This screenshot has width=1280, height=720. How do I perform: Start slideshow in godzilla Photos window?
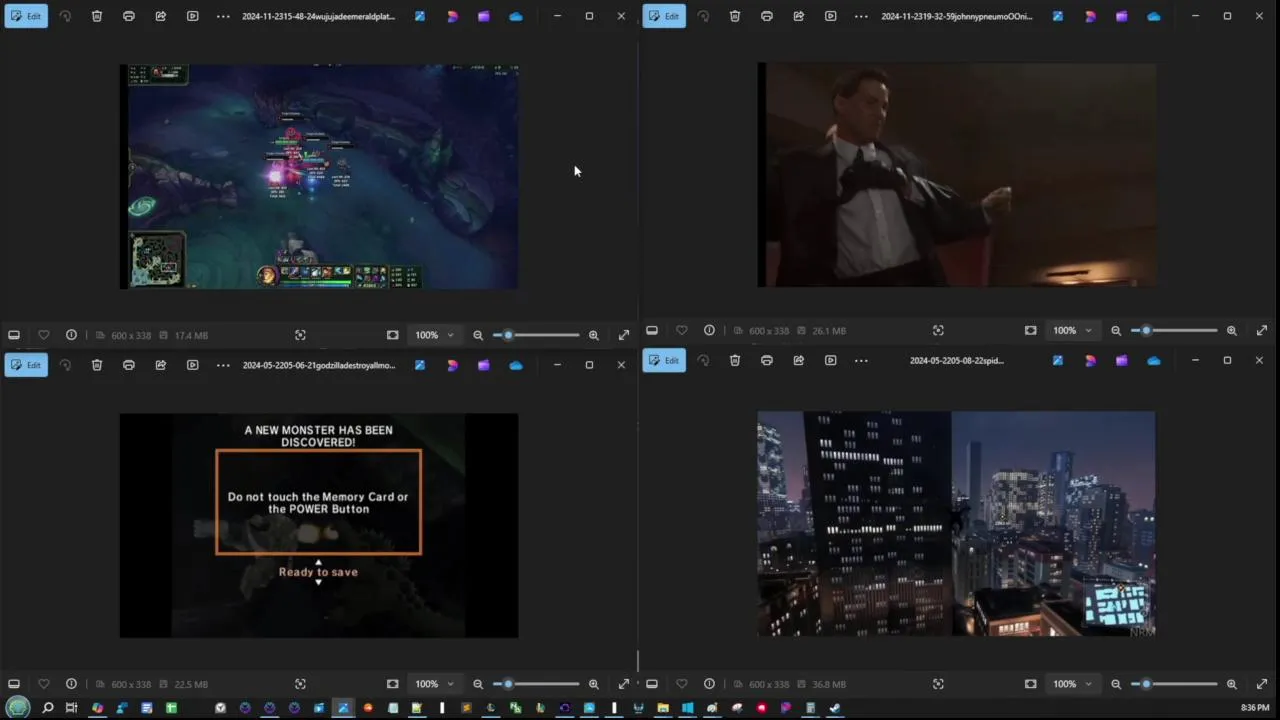coord(193,365)
